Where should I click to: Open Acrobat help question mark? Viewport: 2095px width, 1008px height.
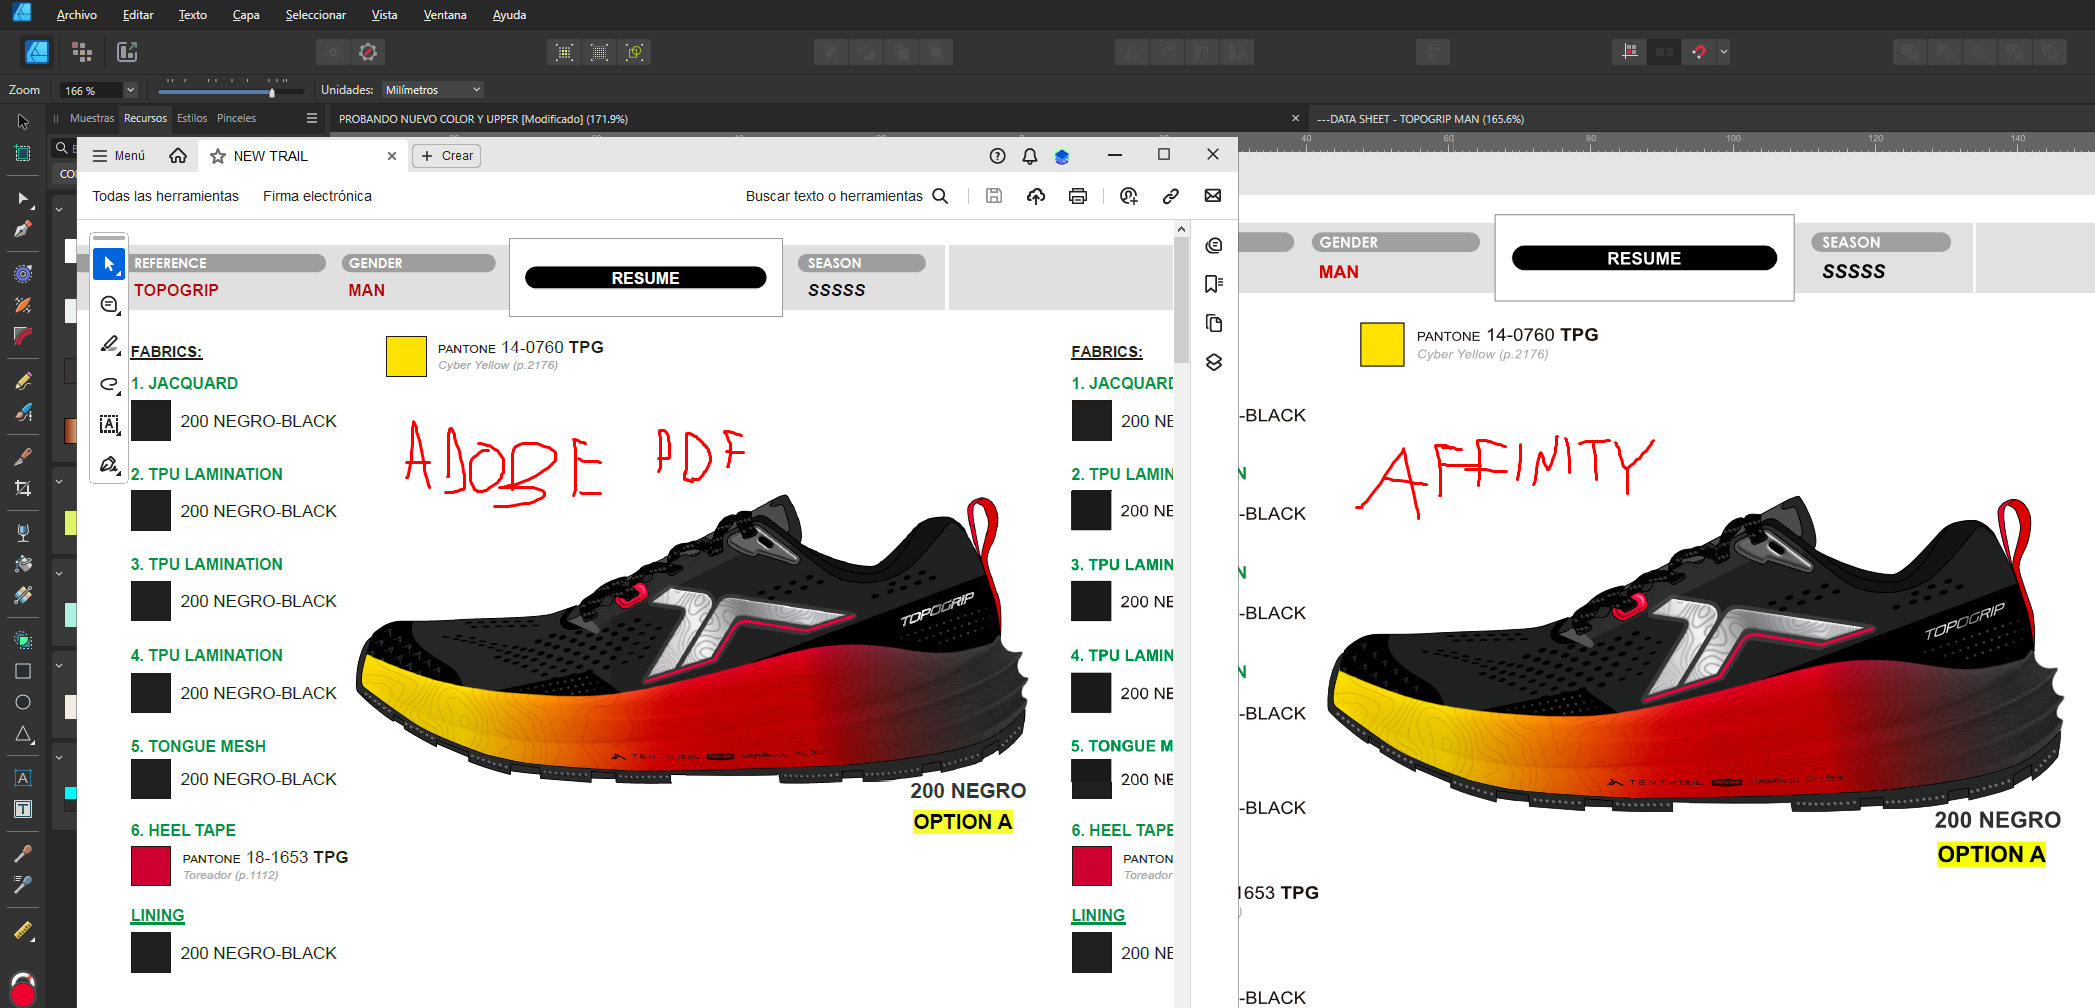pyautogui.click(x=997, y=156)
